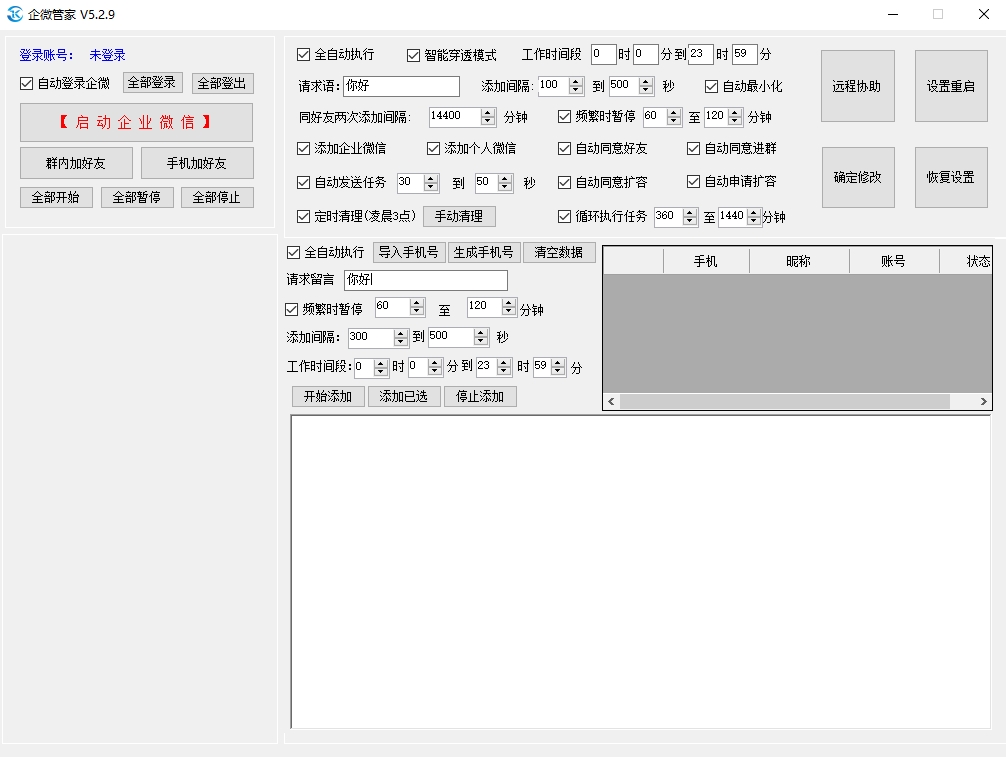This screenshot has height=757, width=1006.
Task: Click 清空数据 clear button
Action: (559, 252)
